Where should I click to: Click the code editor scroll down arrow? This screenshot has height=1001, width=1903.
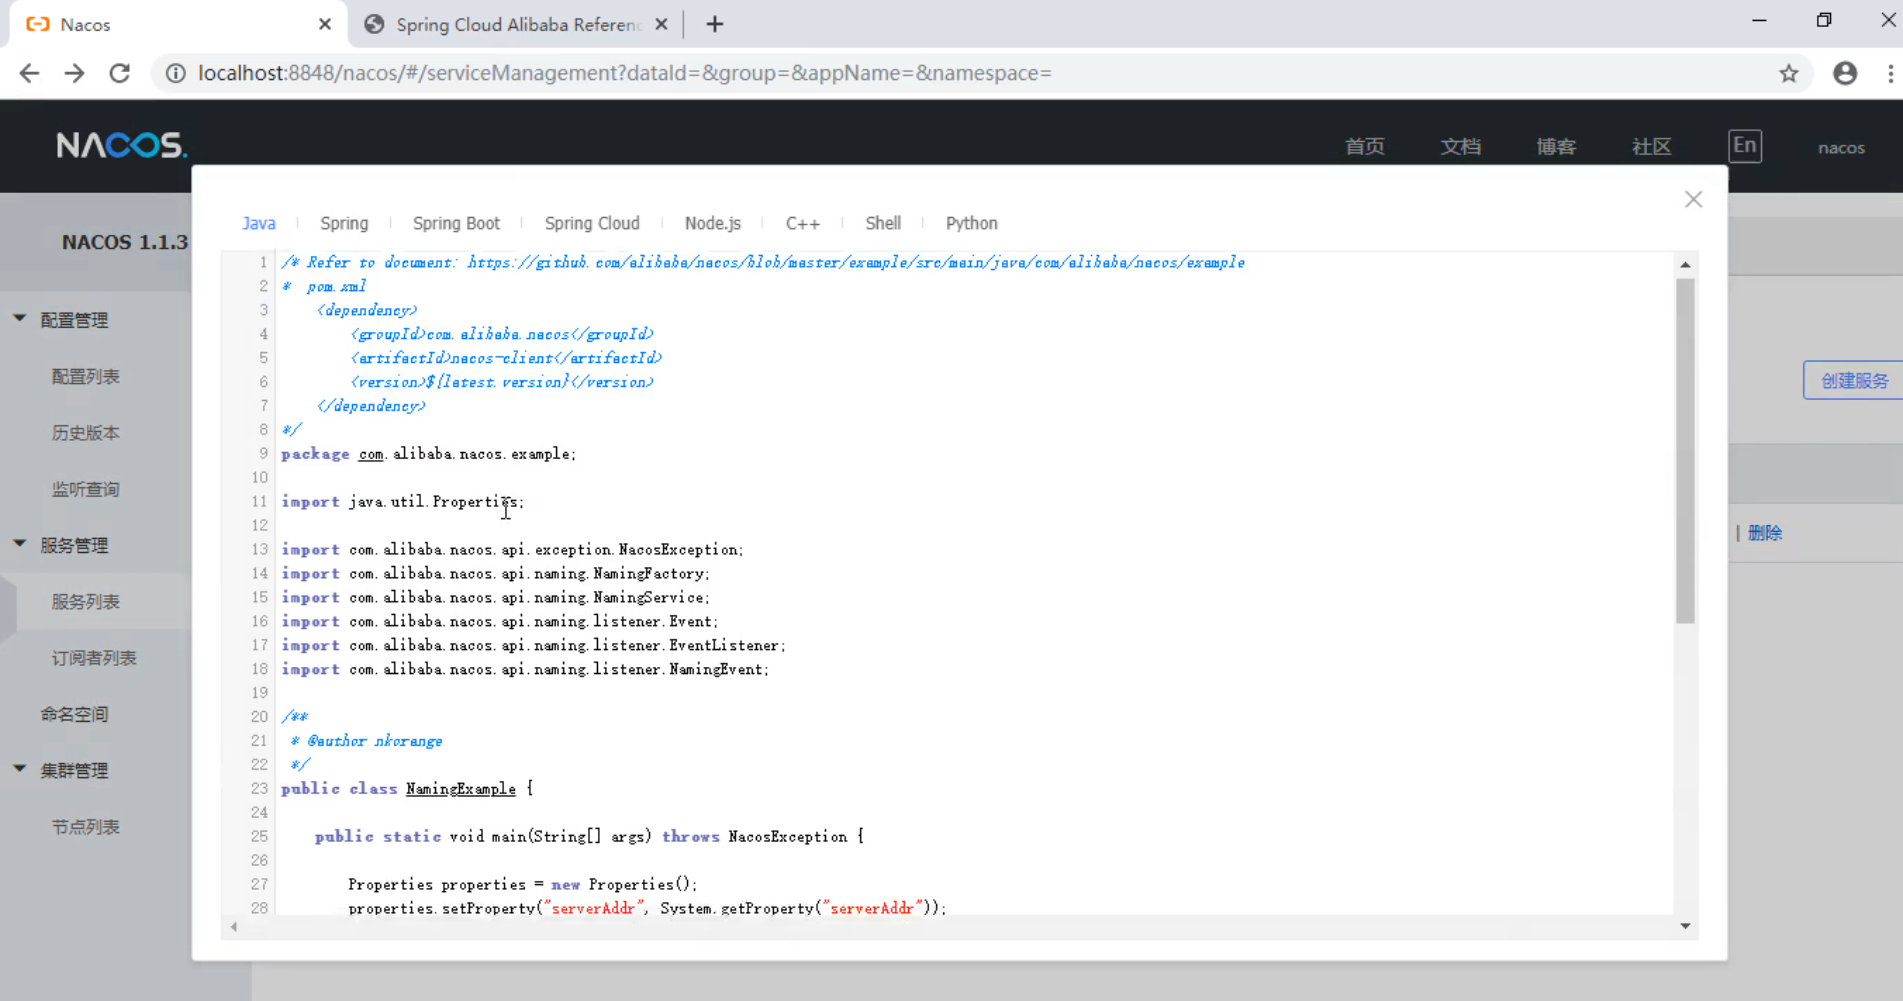click(x=1685, y=926)
